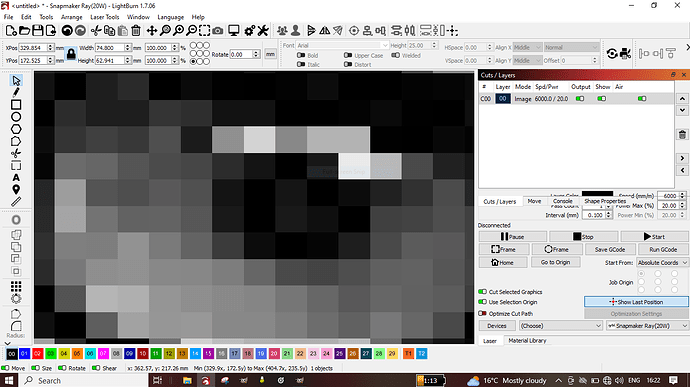
Task: Toggle Optimize Cut Path switch
Action: (482, 313)
